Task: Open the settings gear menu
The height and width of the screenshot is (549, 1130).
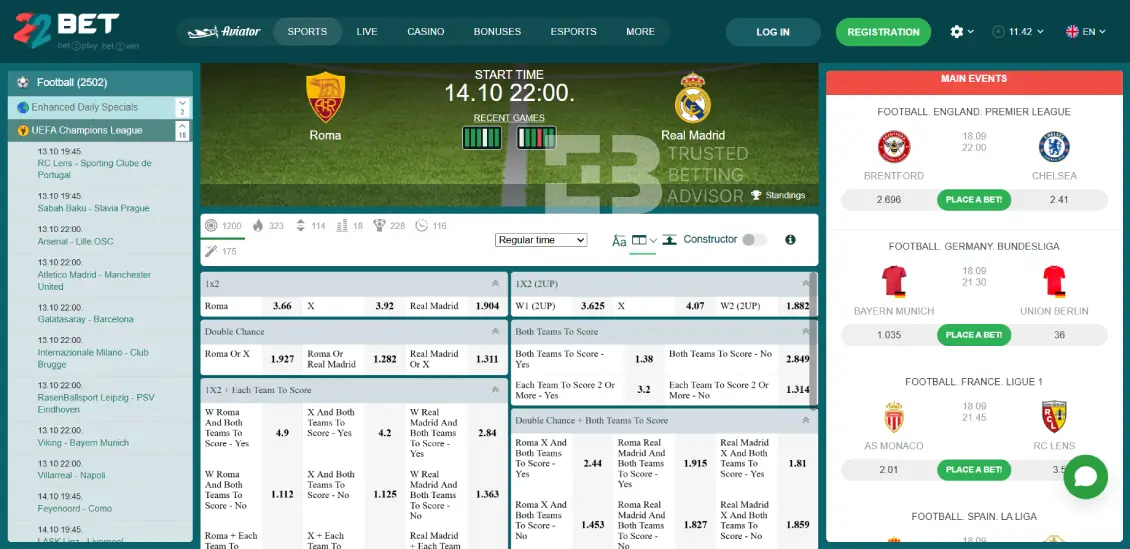Action: click(961, 32)
